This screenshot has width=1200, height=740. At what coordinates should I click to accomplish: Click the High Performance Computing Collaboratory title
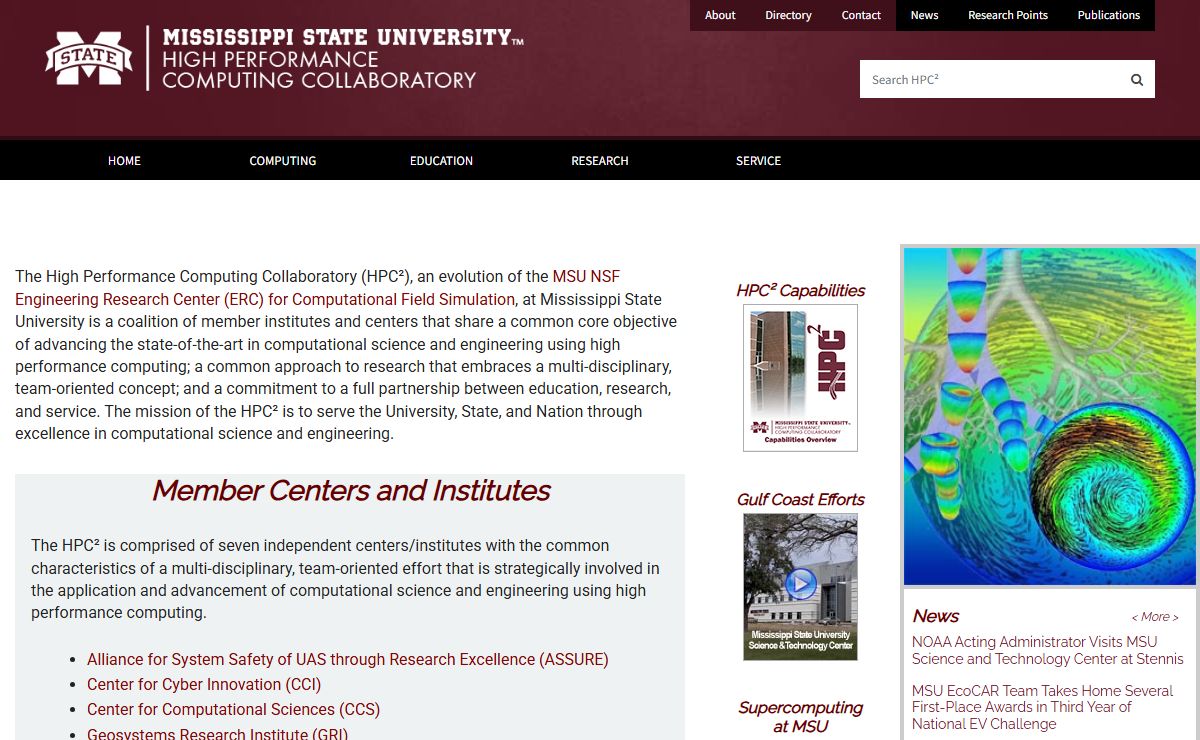[319, 70]
